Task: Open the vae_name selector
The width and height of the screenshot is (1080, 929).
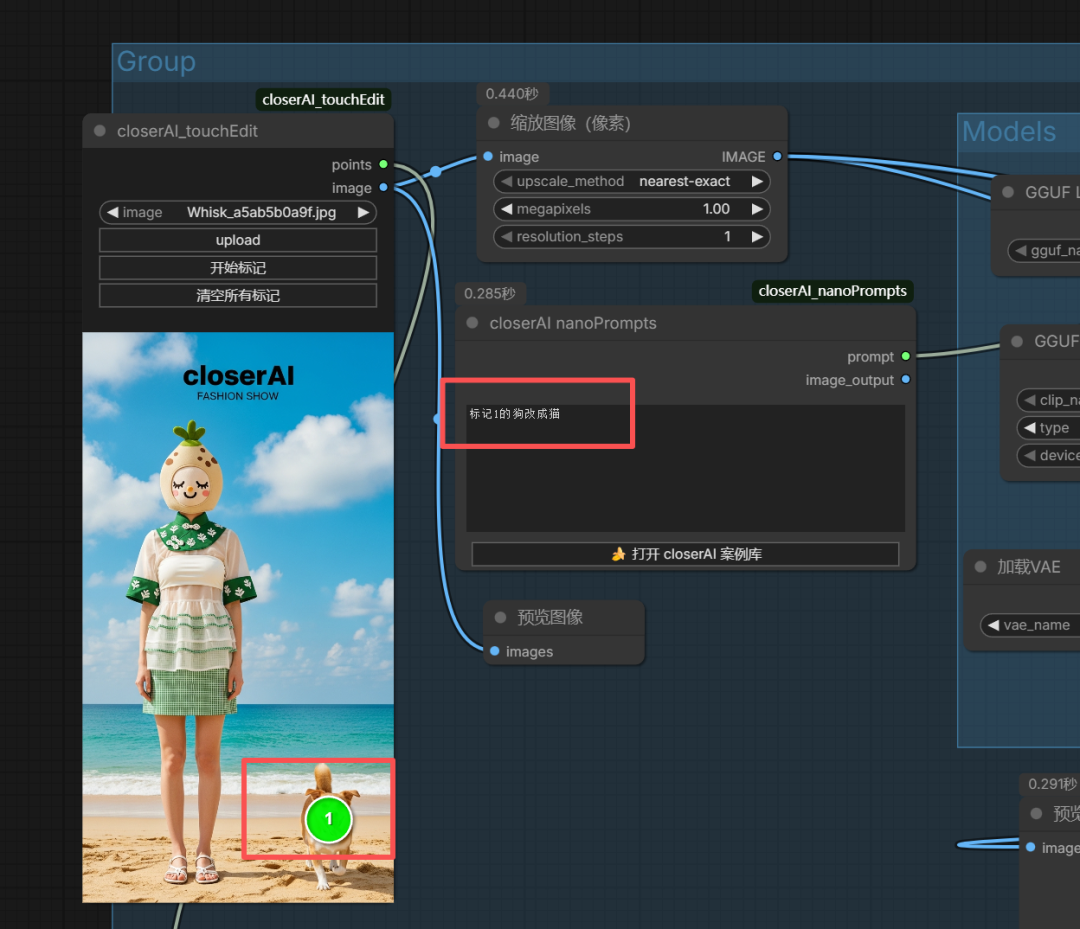Action: 1030,625
